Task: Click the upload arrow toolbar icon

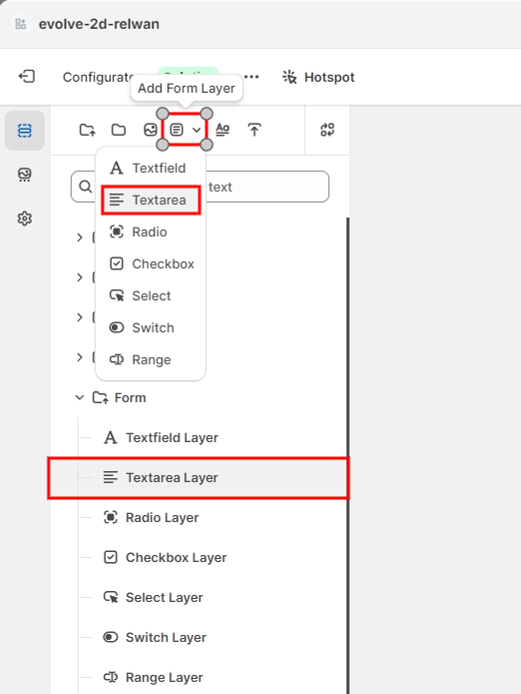Action: pyautogui.click(x=254, y=130)
